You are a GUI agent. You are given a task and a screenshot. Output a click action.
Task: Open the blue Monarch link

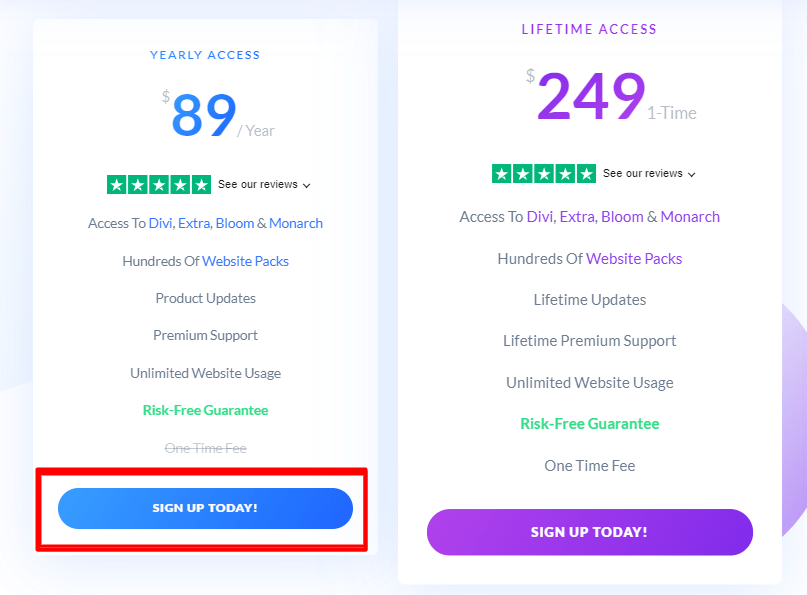(296, 223)
